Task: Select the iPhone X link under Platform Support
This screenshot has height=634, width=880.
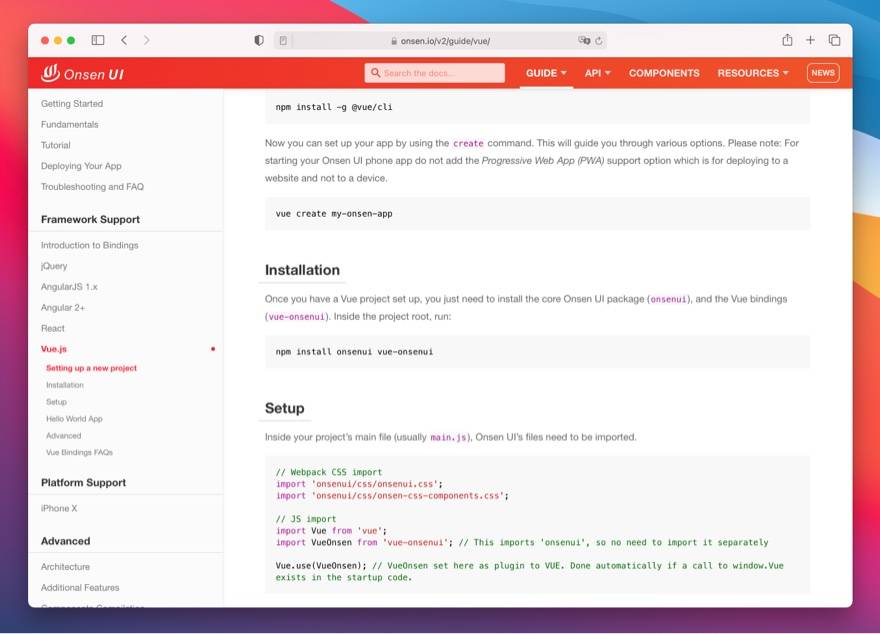Action: [57, 507]
